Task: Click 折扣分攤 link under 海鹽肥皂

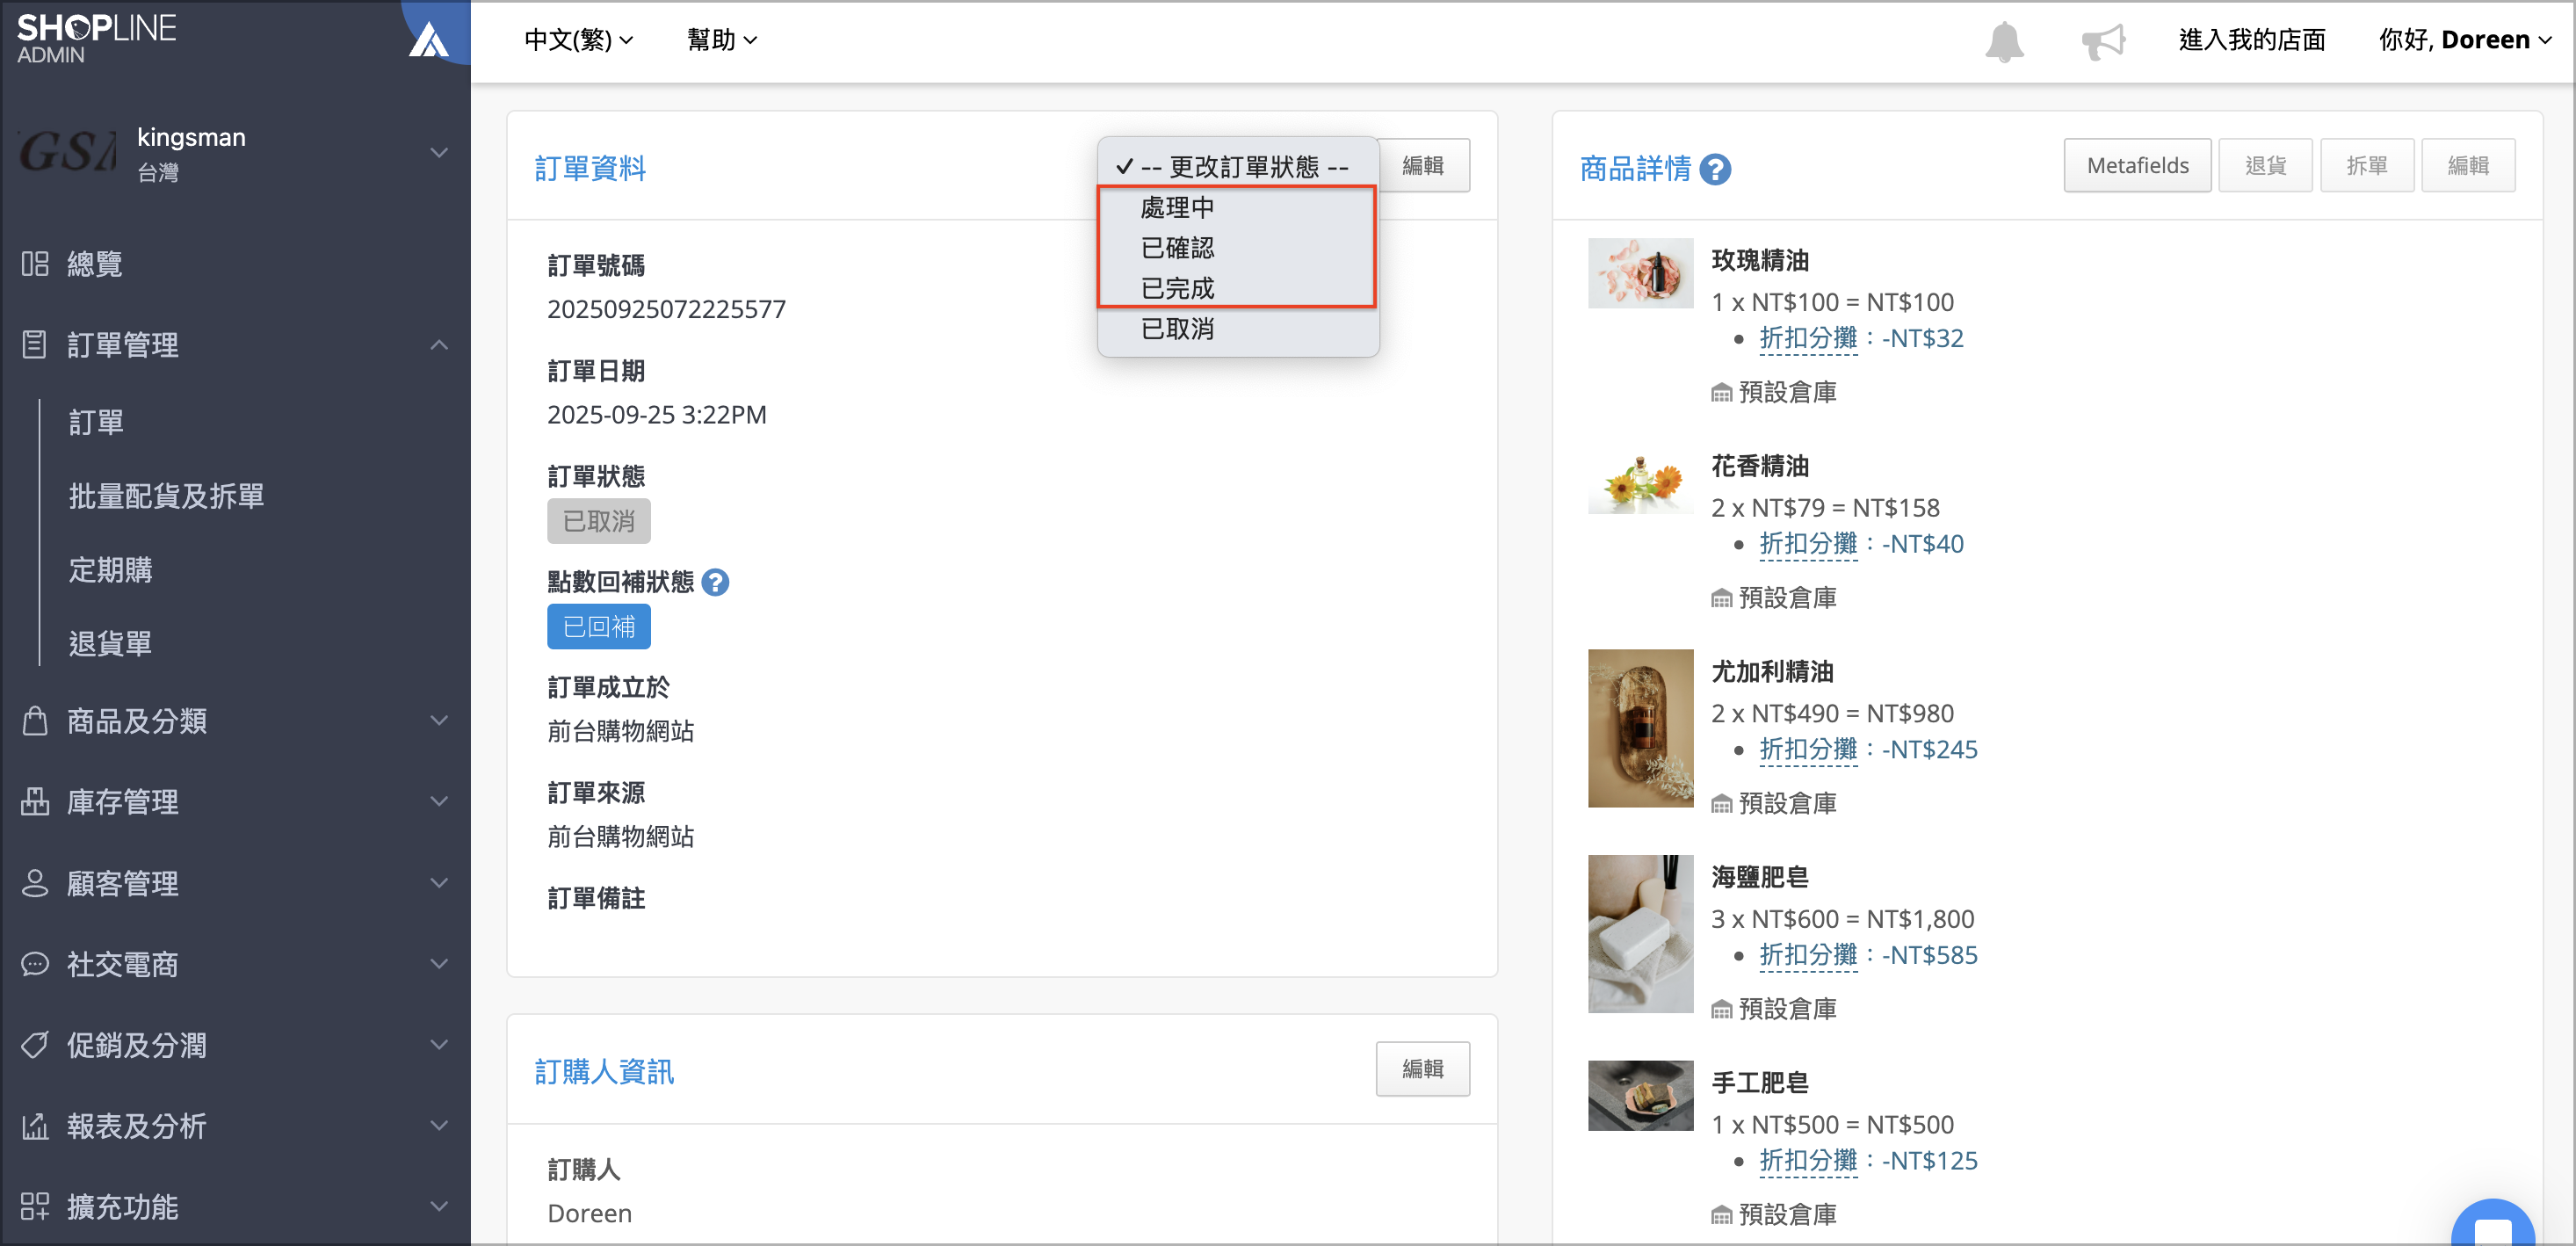Action: (x=1808, y=956)
